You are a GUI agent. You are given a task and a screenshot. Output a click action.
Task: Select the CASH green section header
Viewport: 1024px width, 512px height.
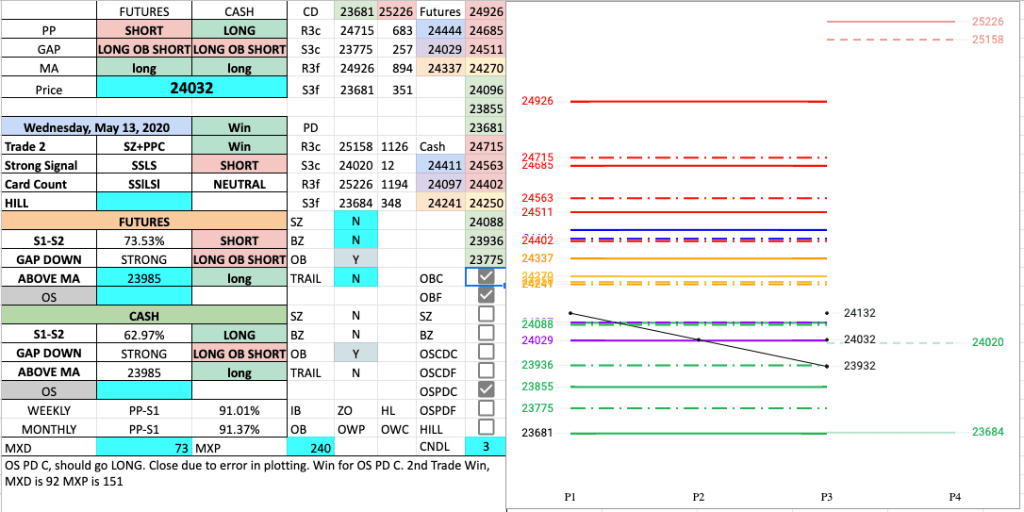coord(144,316)
